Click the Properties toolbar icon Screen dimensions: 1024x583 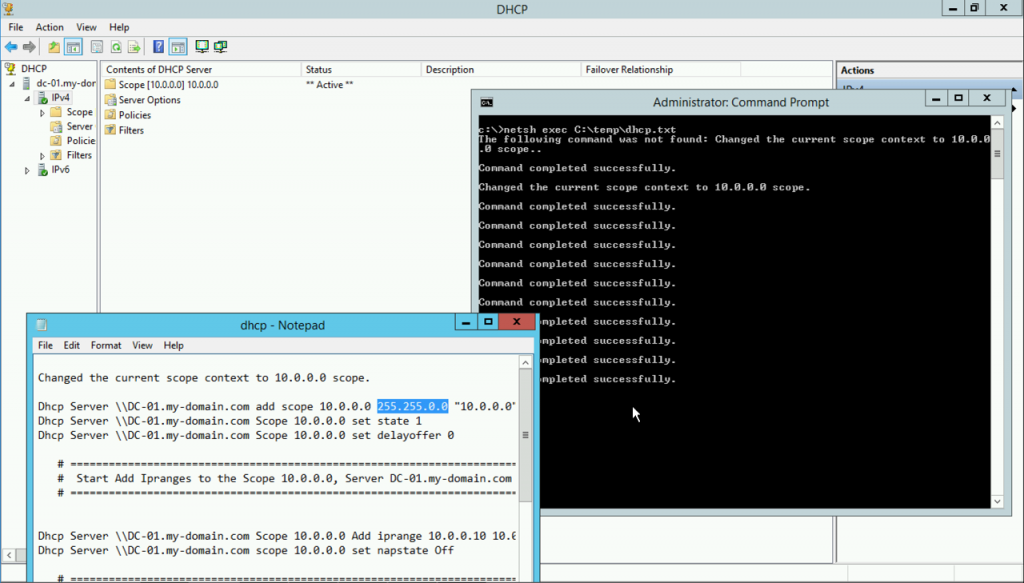pos(97,46)
